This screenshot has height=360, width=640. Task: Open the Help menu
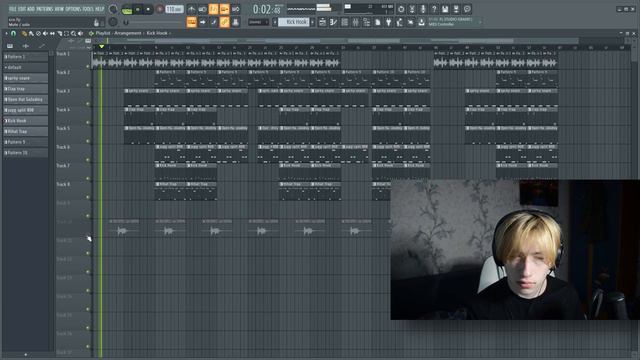click(x=100, y=9)
